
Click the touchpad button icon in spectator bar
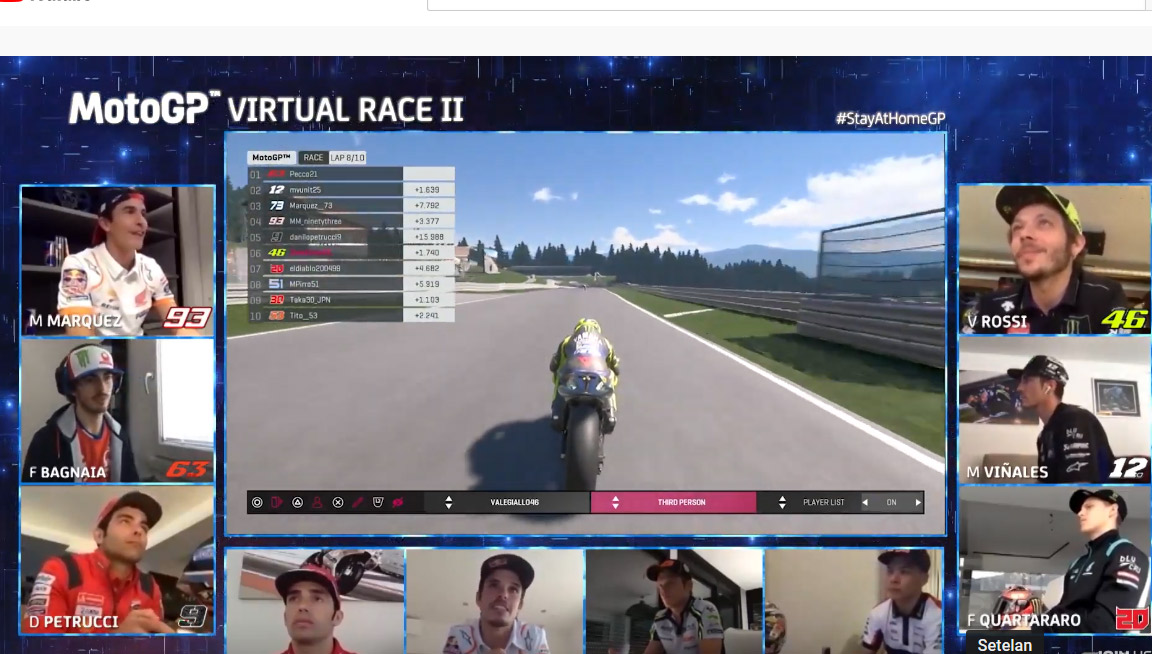378,503
